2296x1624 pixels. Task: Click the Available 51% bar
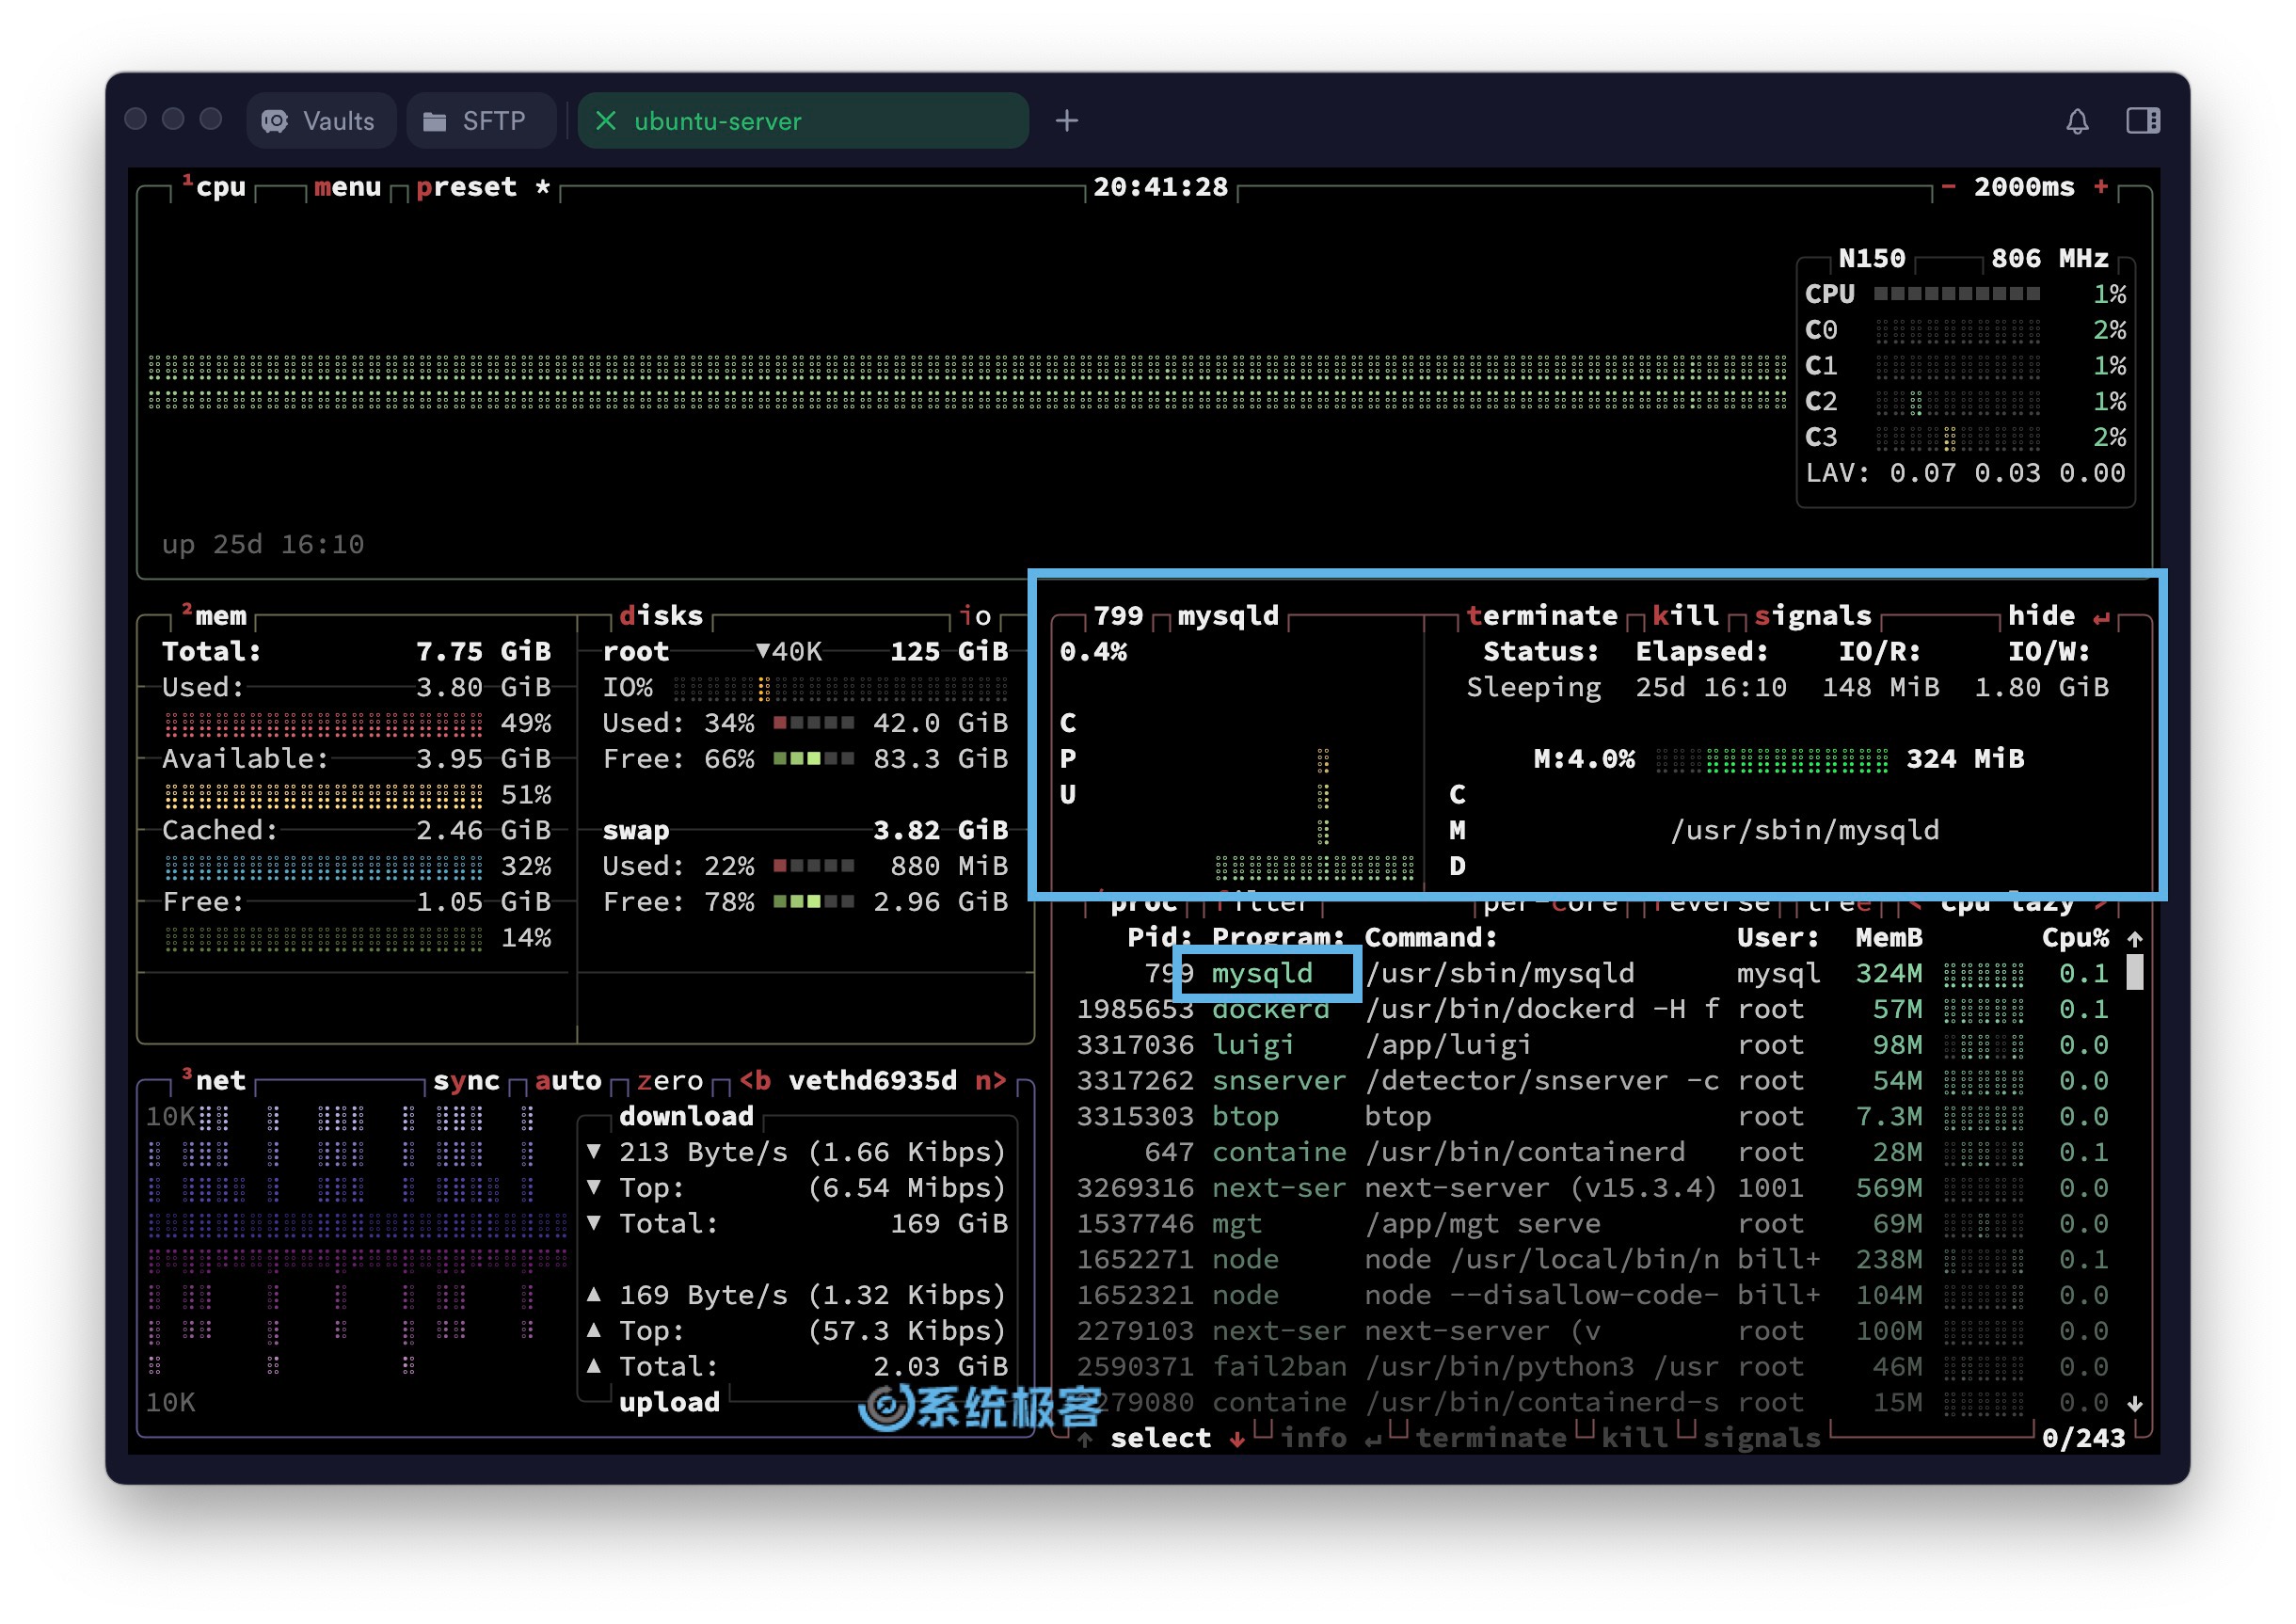click(324, 795)
